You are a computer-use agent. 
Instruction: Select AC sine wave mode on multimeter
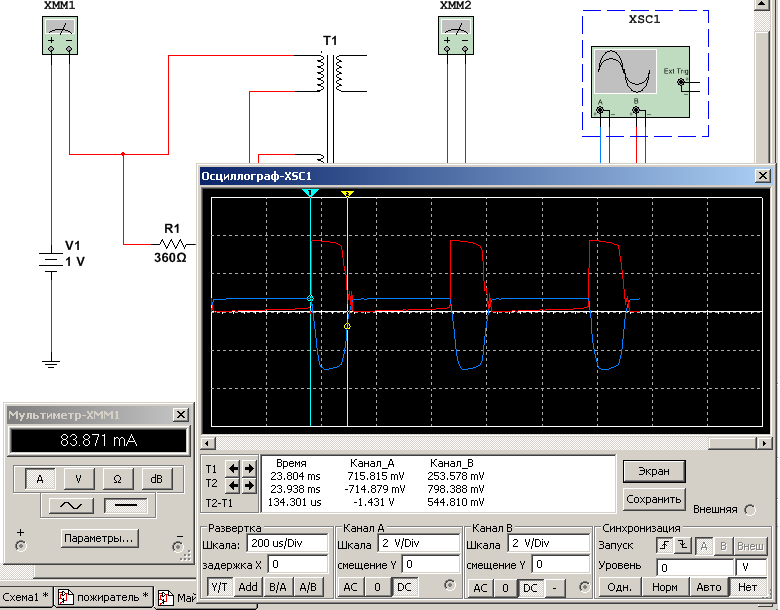[x=72, y=507]
